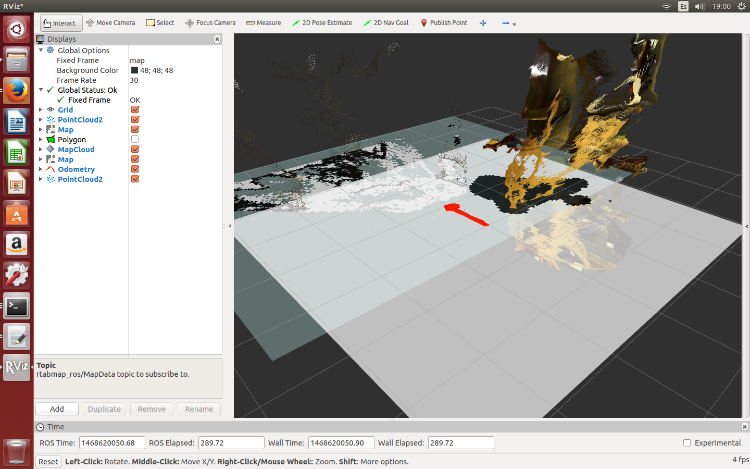Select the 2D Nav Goal tool
This screenshot has height=469, width=750.
[389, 22]
